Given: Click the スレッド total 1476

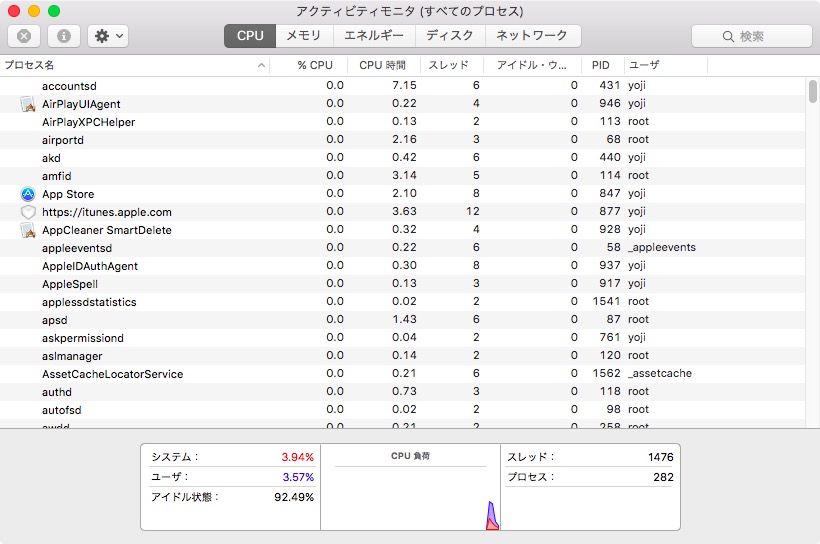Looking at the screenshot, I should (660, 457).
